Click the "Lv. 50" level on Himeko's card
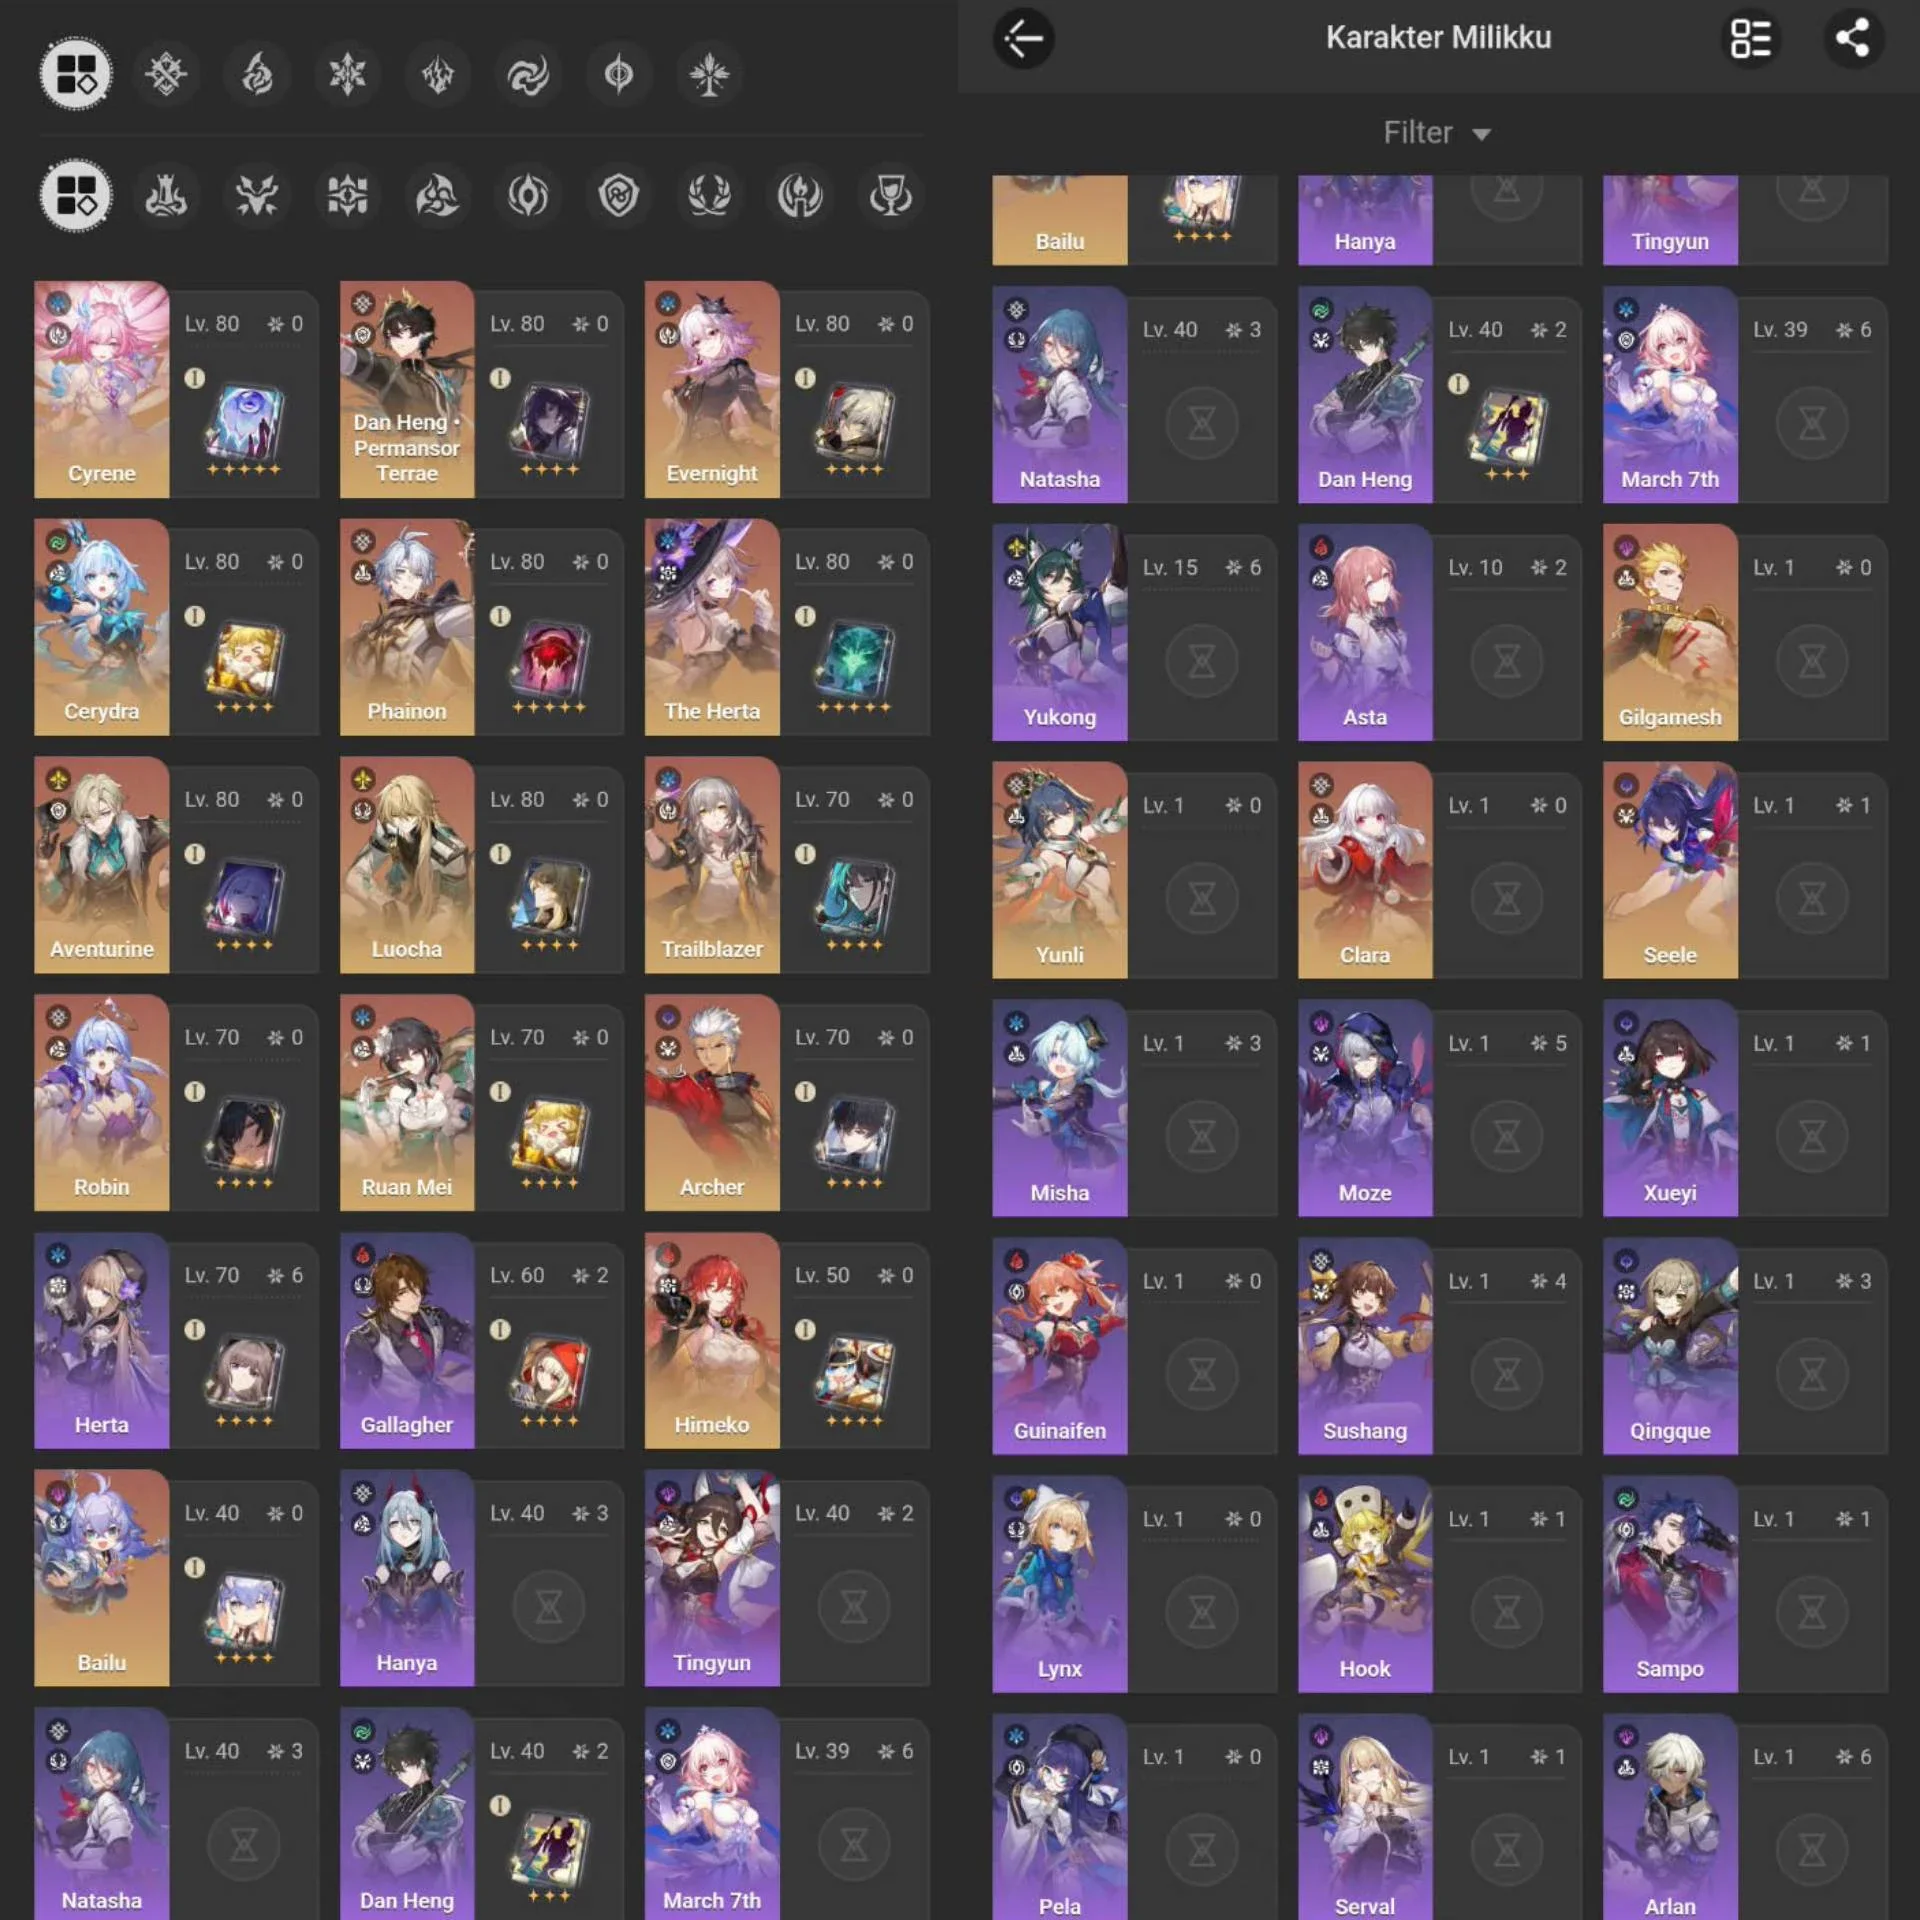Screen dimensions: 1920x1920 [x=822, y=1275]
